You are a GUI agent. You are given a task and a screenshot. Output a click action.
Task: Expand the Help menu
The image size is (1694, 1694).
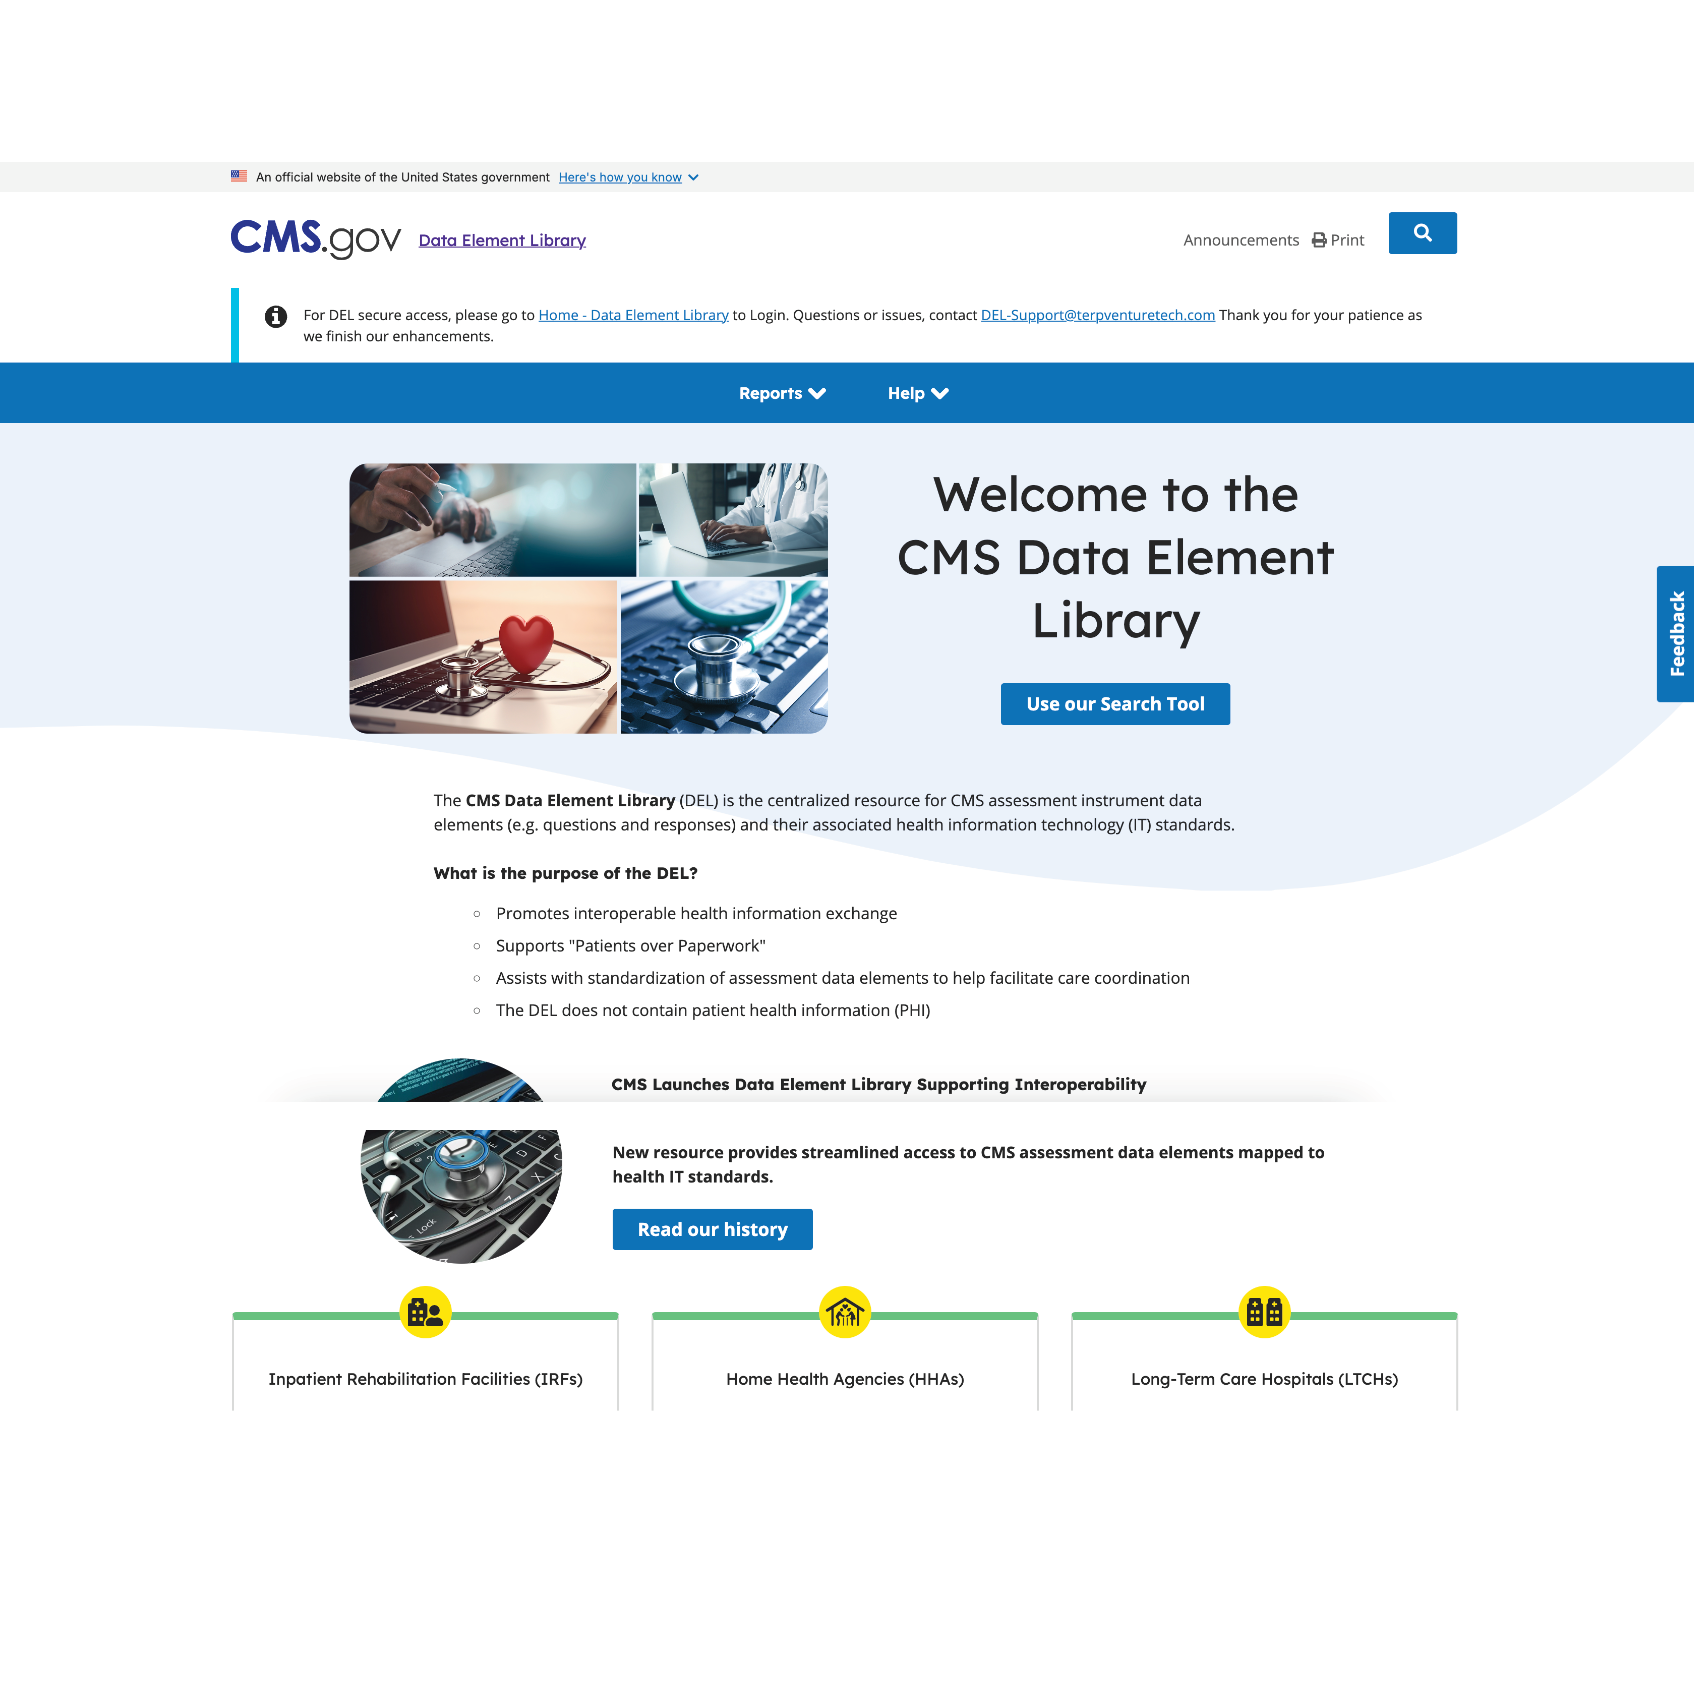918,393
